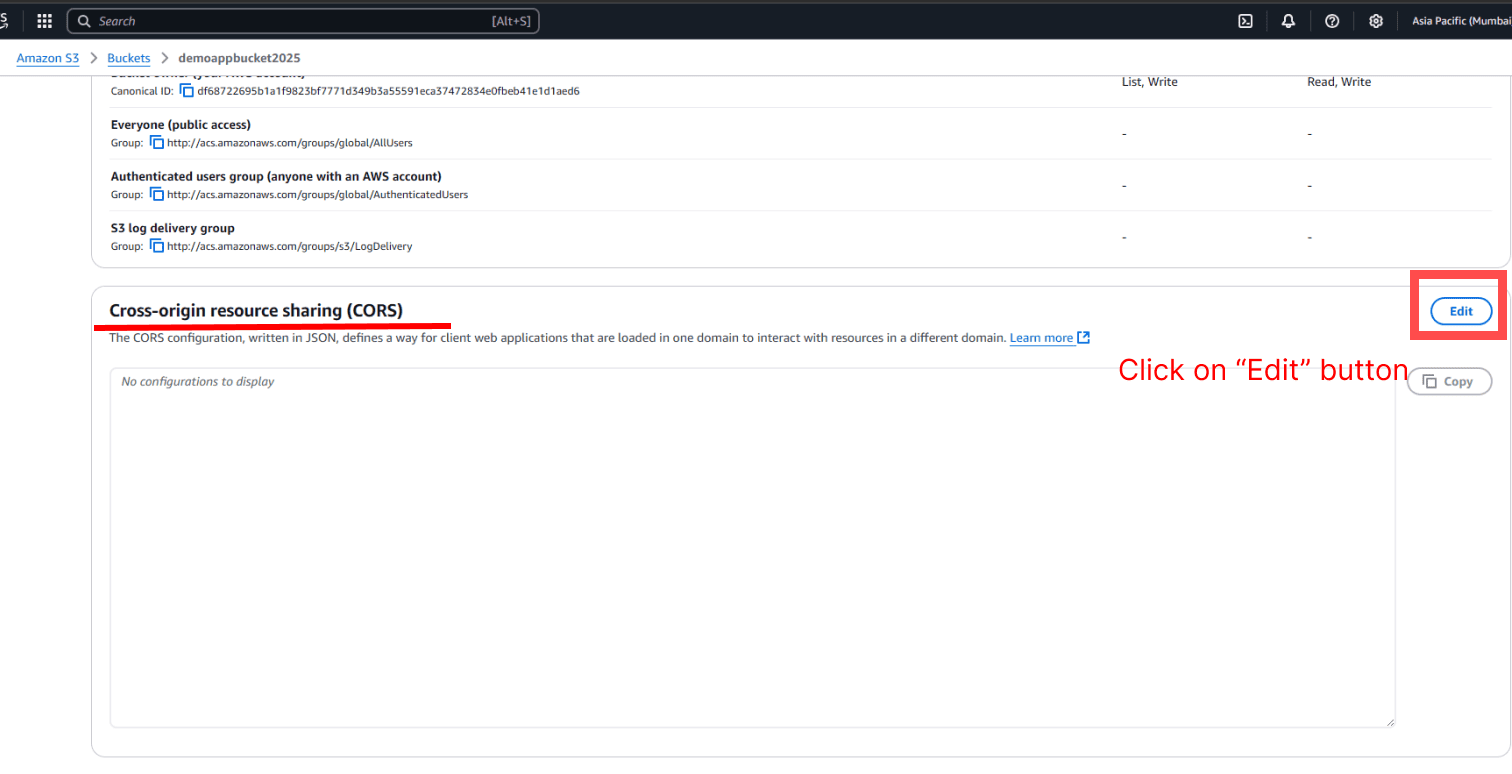The height and width of the screenshot is (774, 1512).
Task: Click the Edit button for CORS
Action: point(1460,311)
